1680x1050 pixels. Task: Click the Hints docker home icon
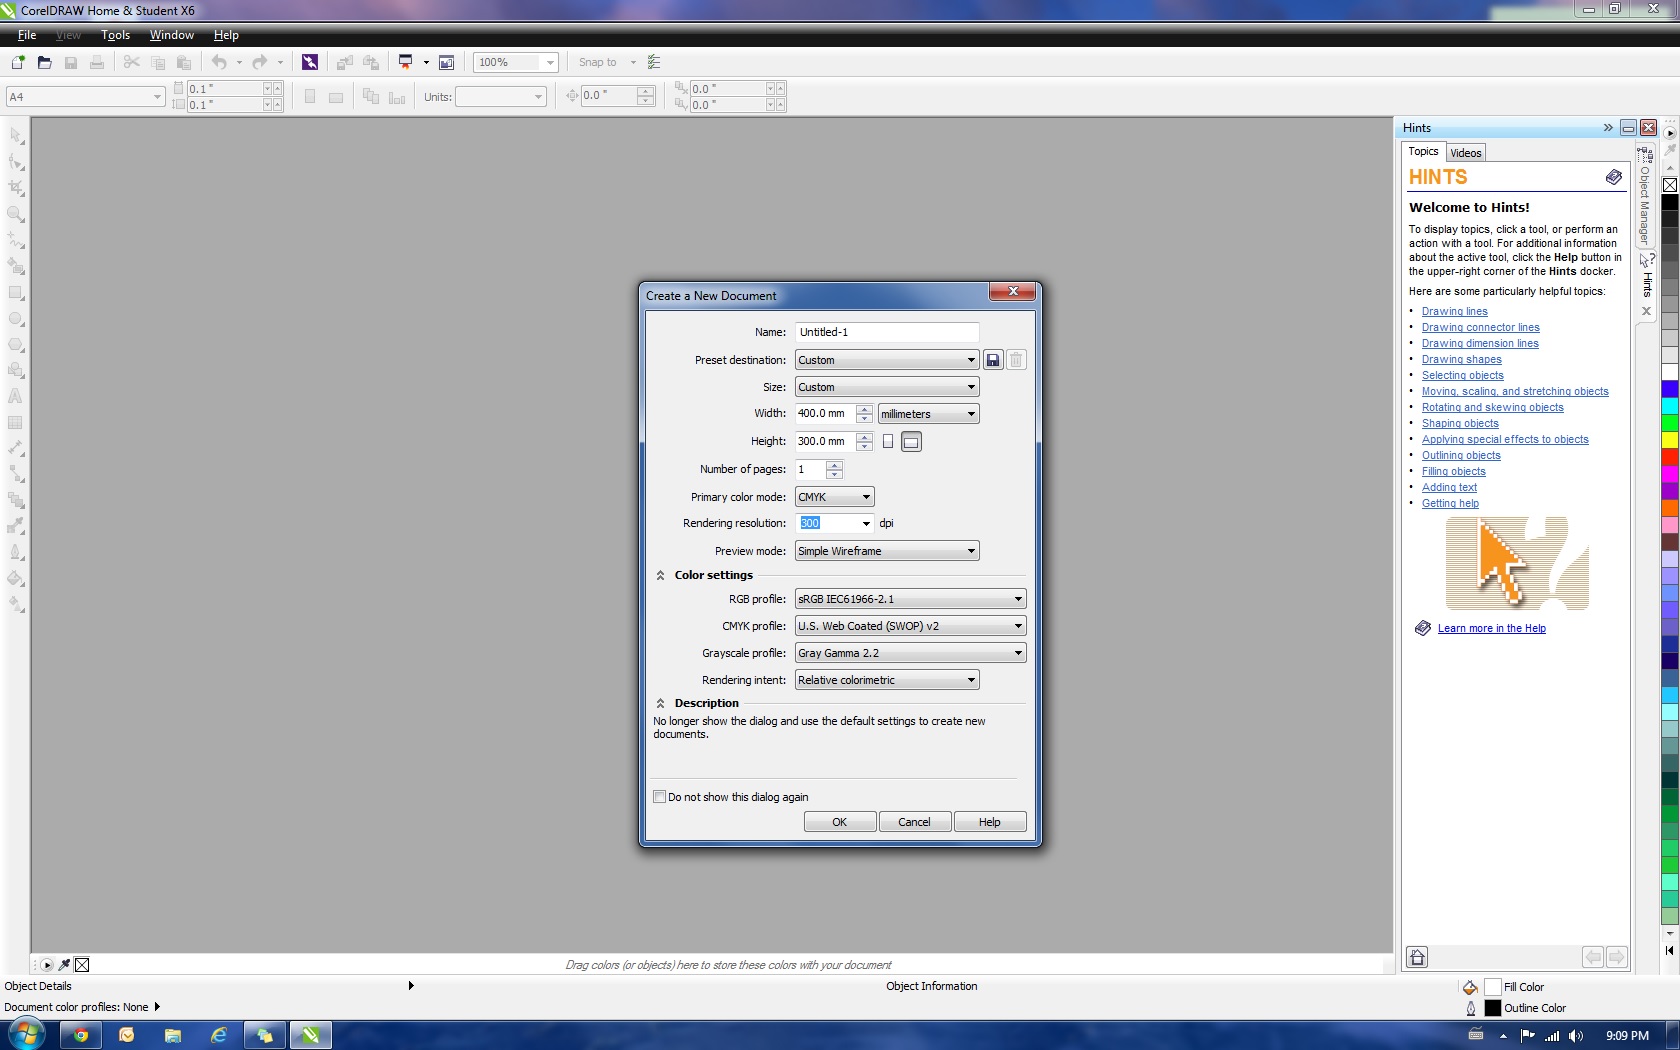tap(1417, 957)
